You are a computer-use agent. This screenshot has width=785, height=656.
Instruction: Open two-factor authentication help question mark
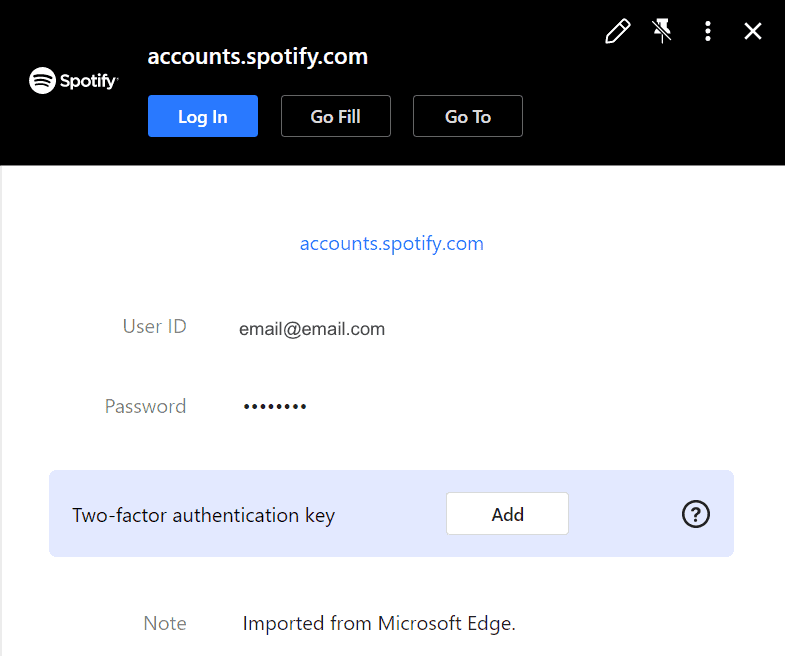pyautogui.click(x=695, y=514)
